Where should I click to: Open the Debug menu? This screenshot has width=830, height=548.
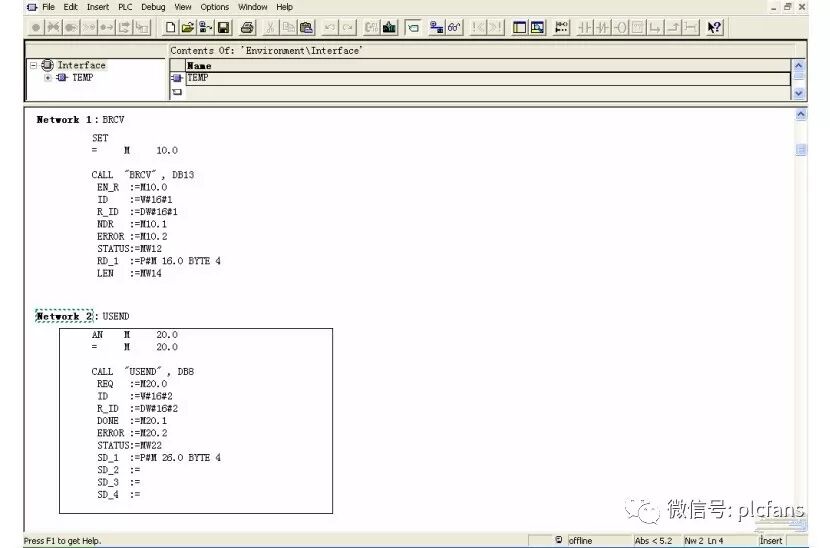tap(153, 7)
